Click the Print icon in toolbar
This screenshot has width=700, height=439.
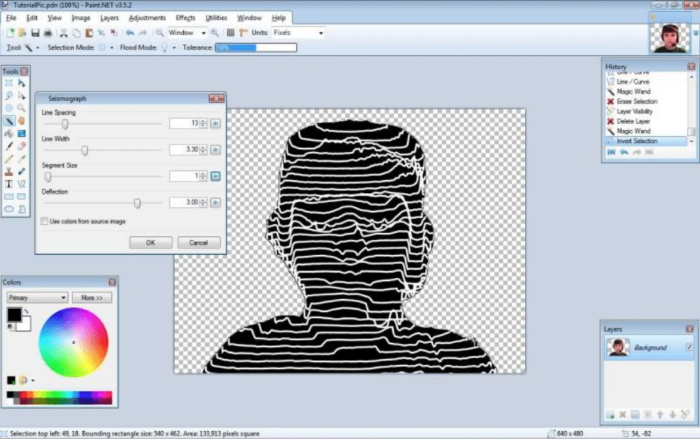pyautogui.click(x=48, y=33)
